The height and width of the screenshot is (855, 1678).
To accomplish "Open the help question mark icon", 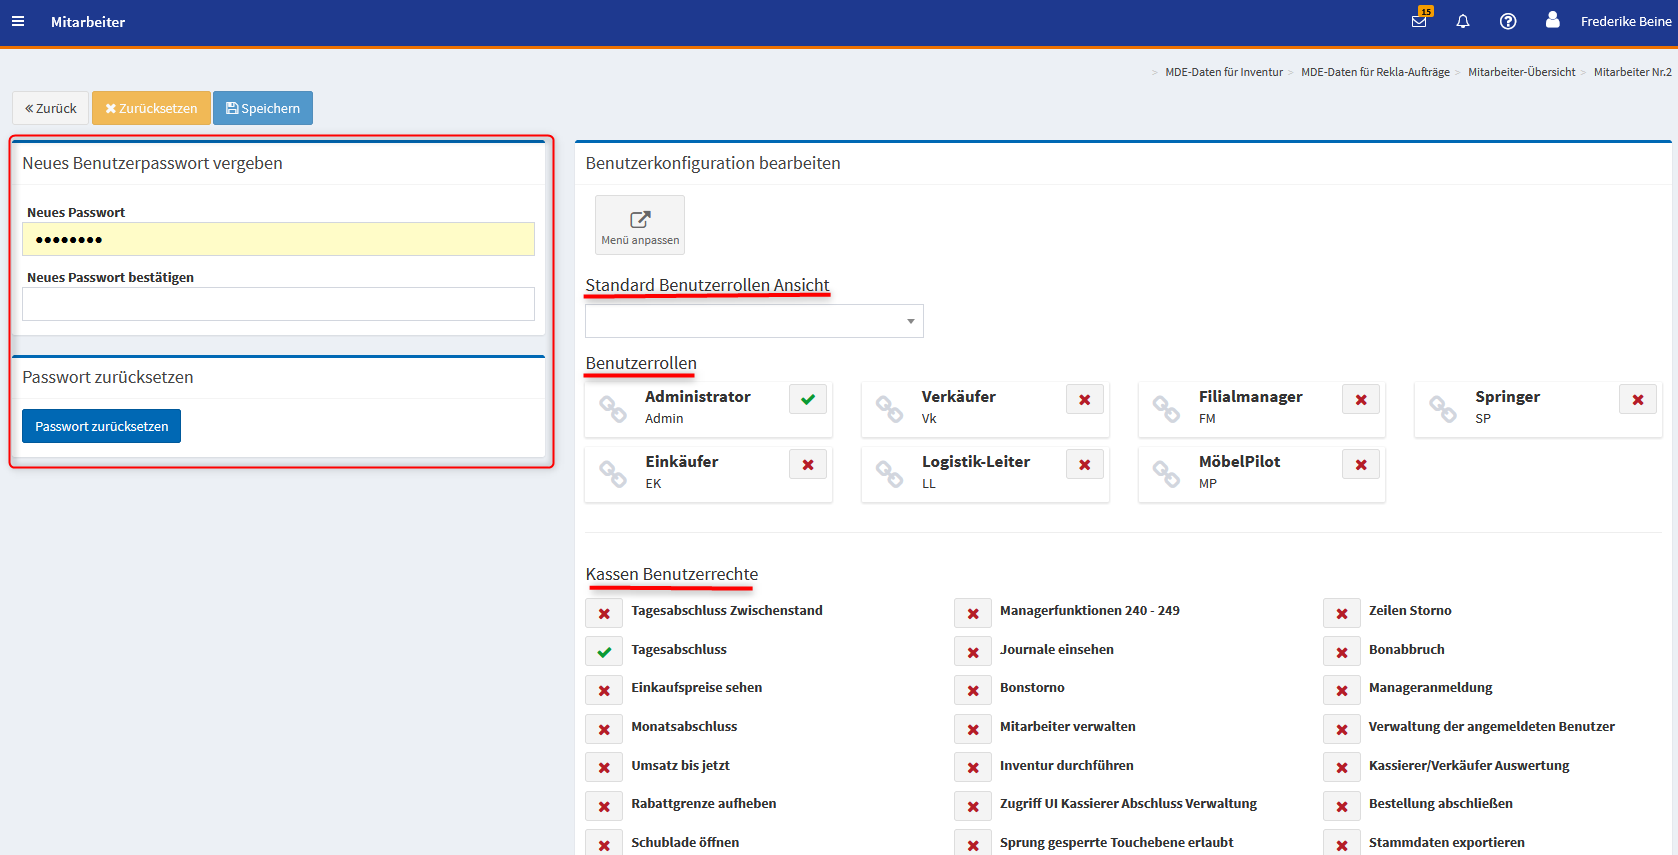I will (x=1508, y=21).
